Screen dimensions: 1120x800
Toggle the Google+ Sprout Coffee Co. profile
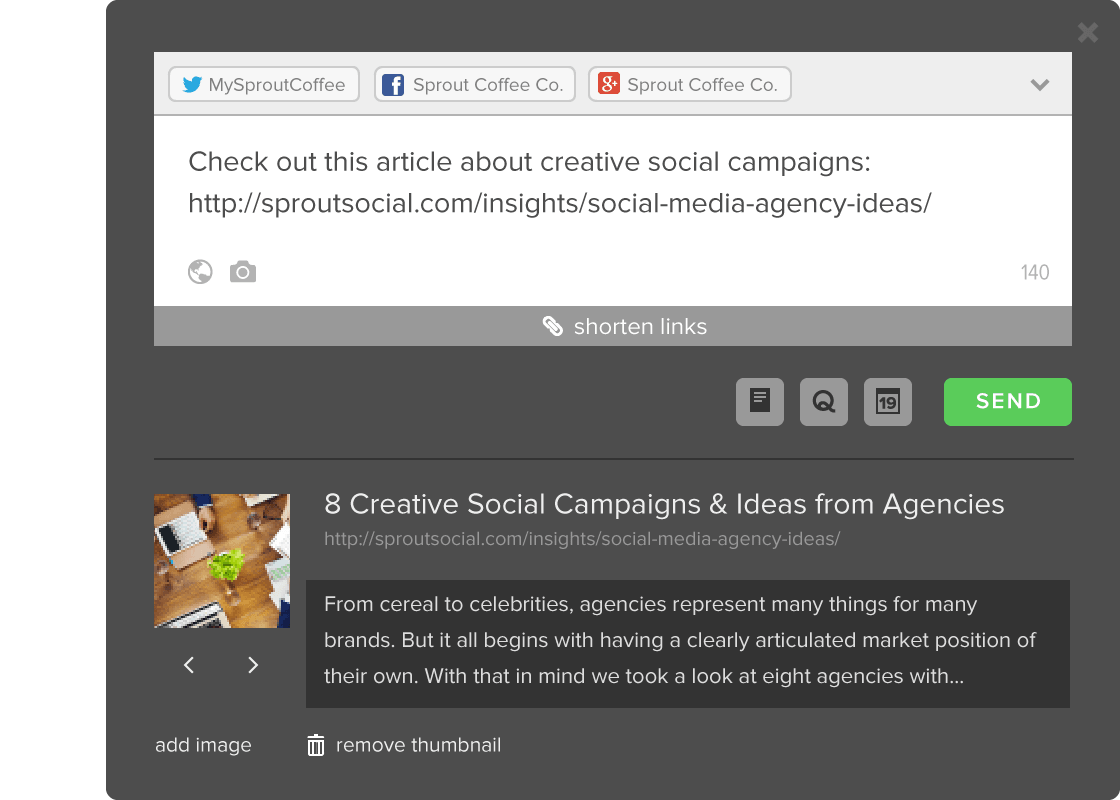[690, 84]
